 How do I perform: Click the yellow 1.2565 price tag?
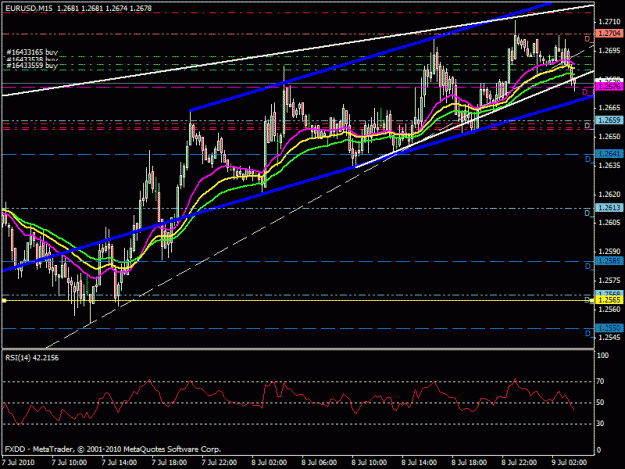click(609, 300)
